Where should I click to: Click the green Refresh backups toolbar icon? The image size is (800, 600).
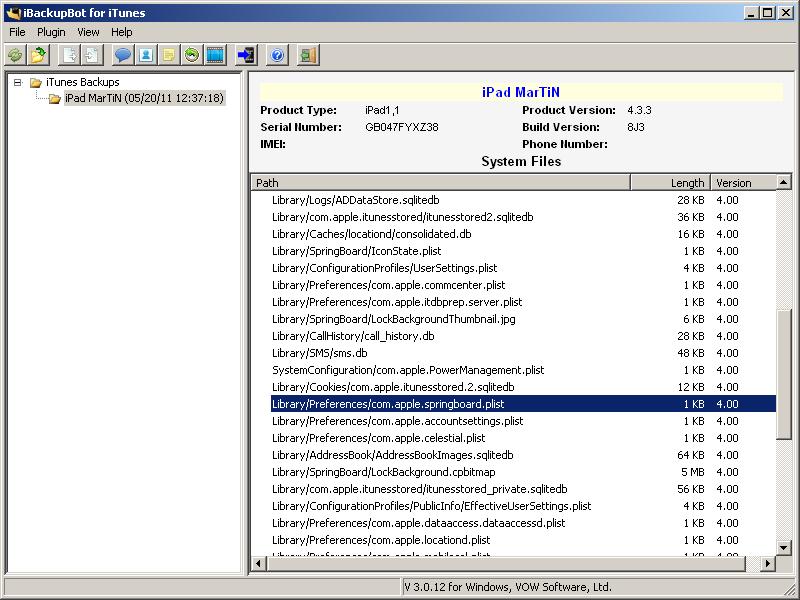tap(16, 55)
